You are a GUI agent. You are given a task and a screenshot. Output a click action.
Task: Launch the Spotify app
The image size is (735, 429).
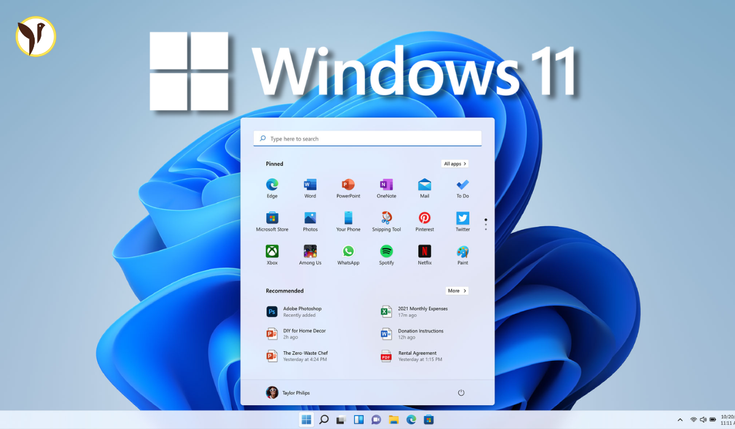tap(386, 255)
